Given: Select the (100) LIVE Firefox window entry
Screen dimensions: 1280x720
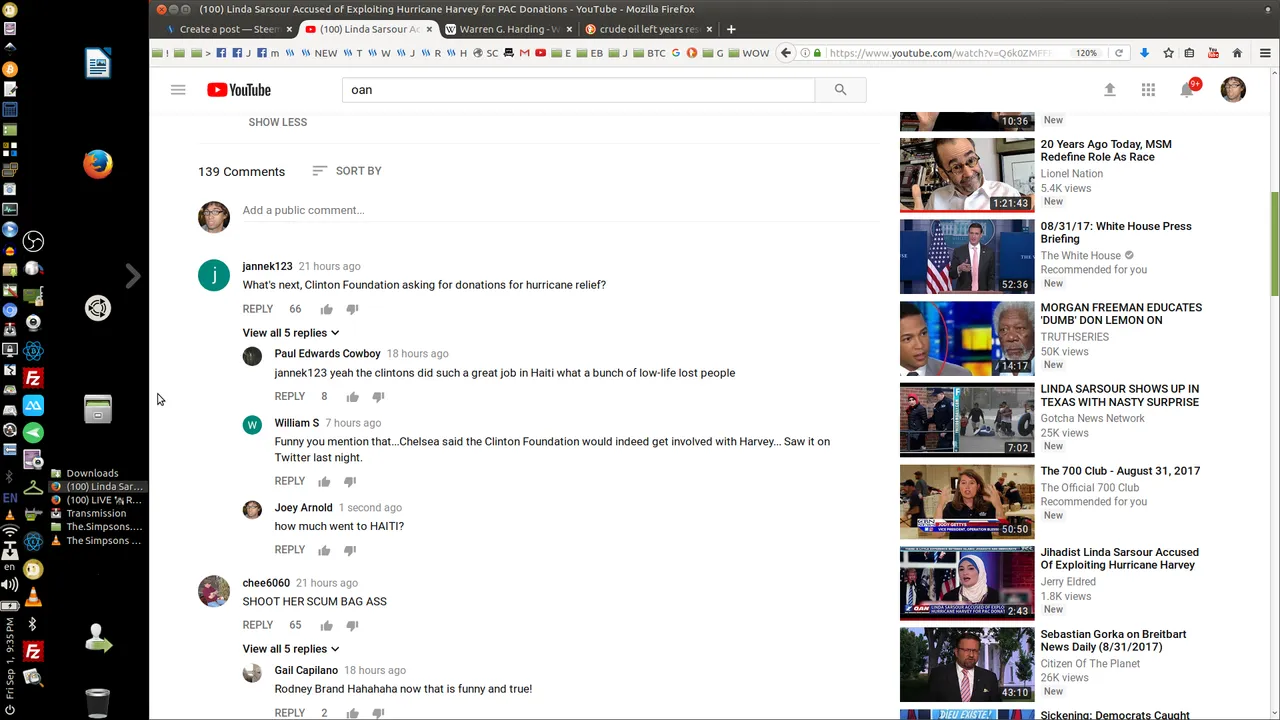Looking at the screenshot, I should (x=97, y=500).
